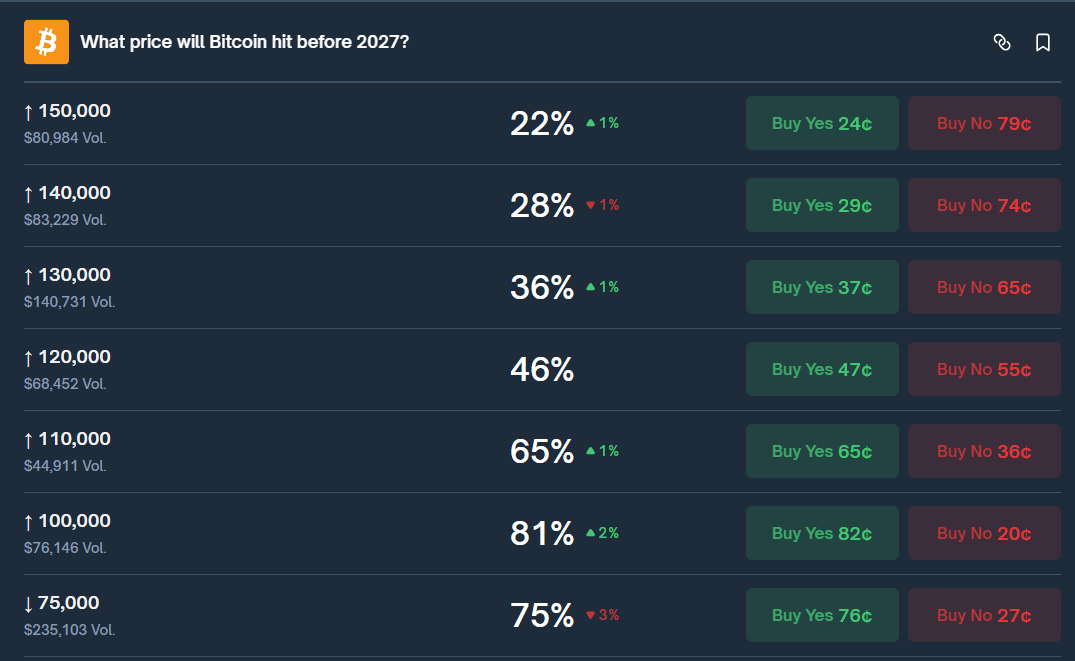Screen dimensions: 1075x661
Task: Click the down-arrow glyph before 75,000
Action: point(29,603)
